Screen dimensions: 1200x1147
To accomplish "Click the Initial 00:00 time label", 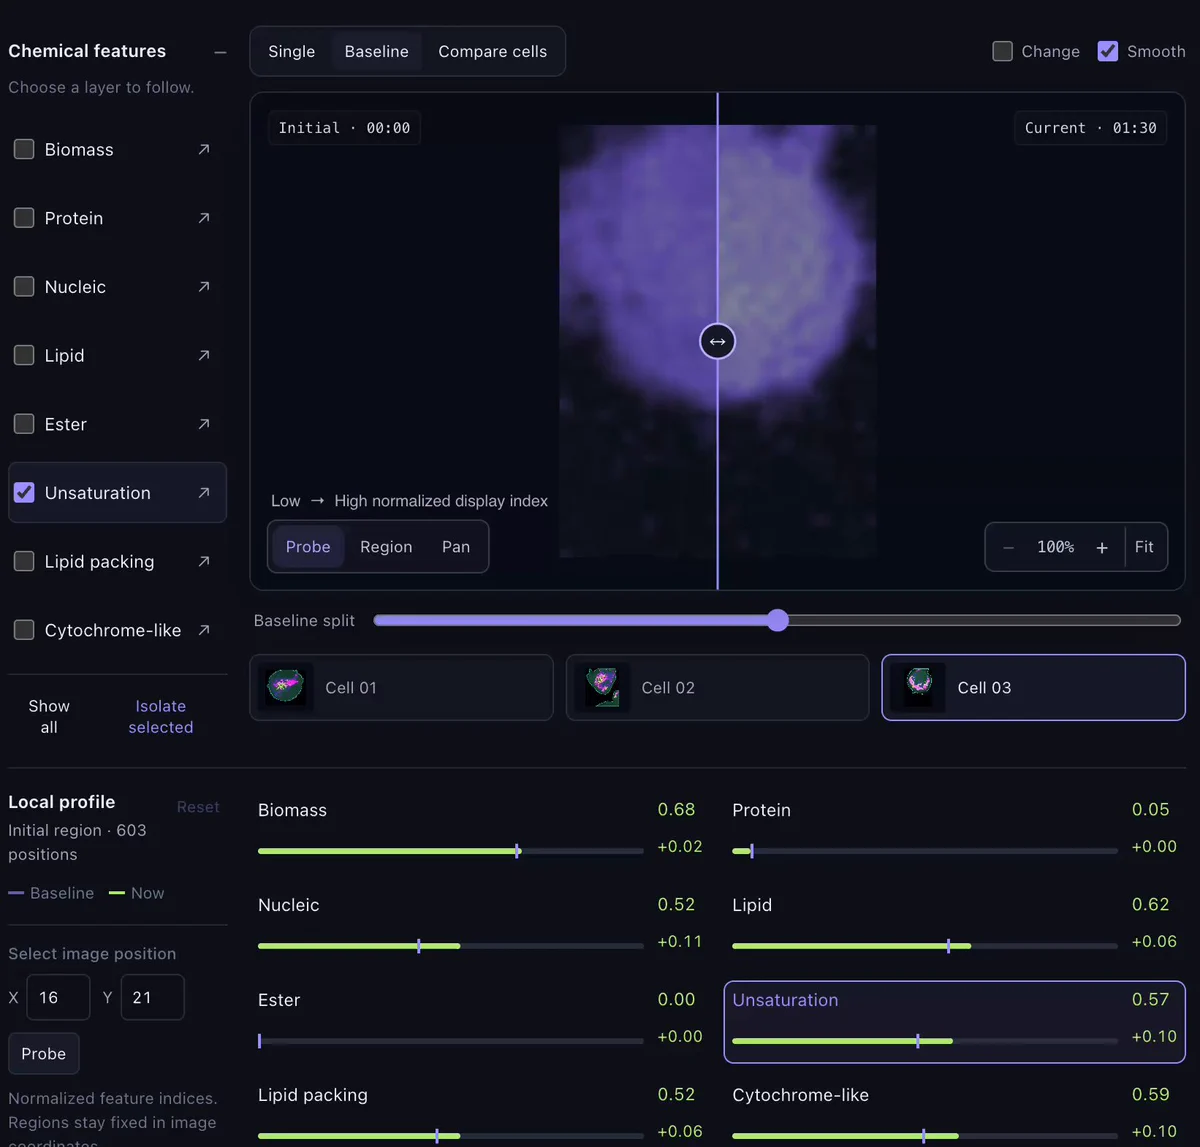I will point(344,128).
